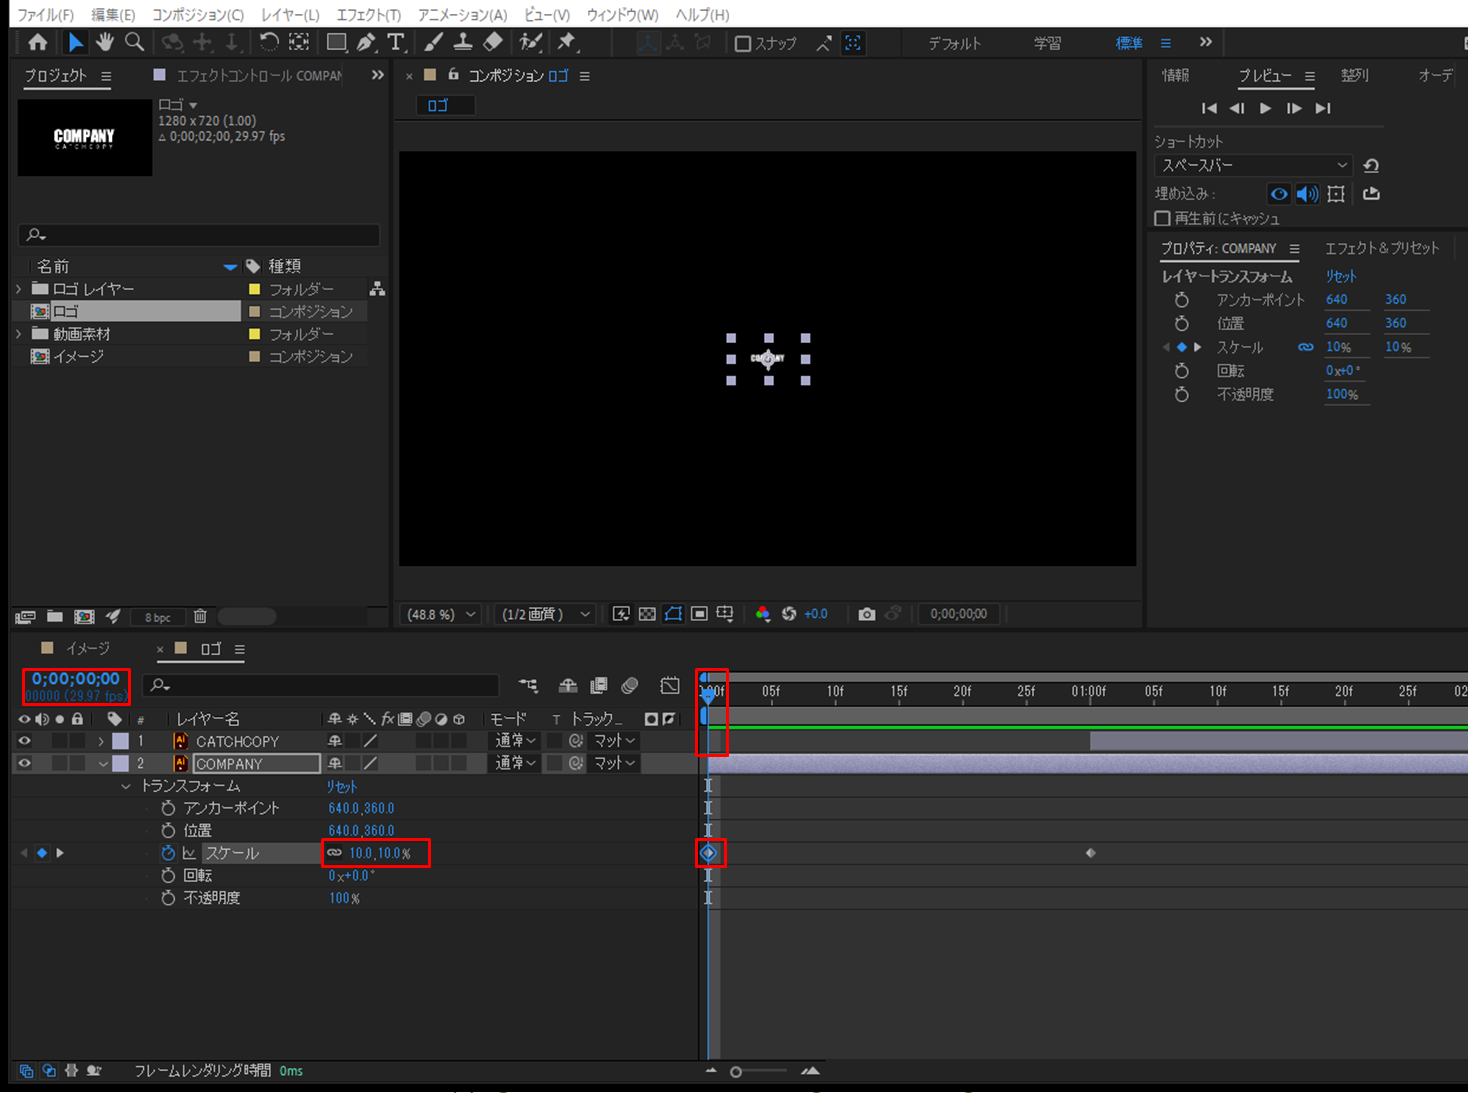Open the スペースバー shortcut dropdown
The image size is (1468, 1113).
(1253, 165)
